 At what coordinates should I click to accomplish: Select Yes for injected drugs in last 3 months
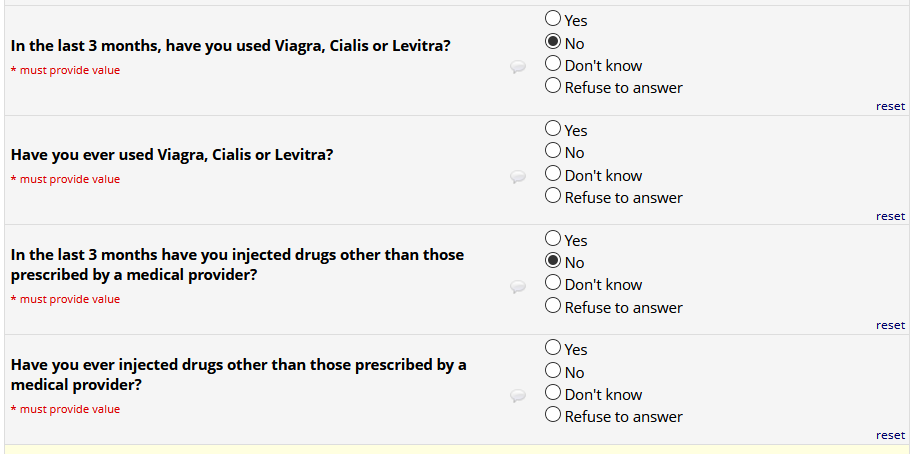click(x=553, y=239)
